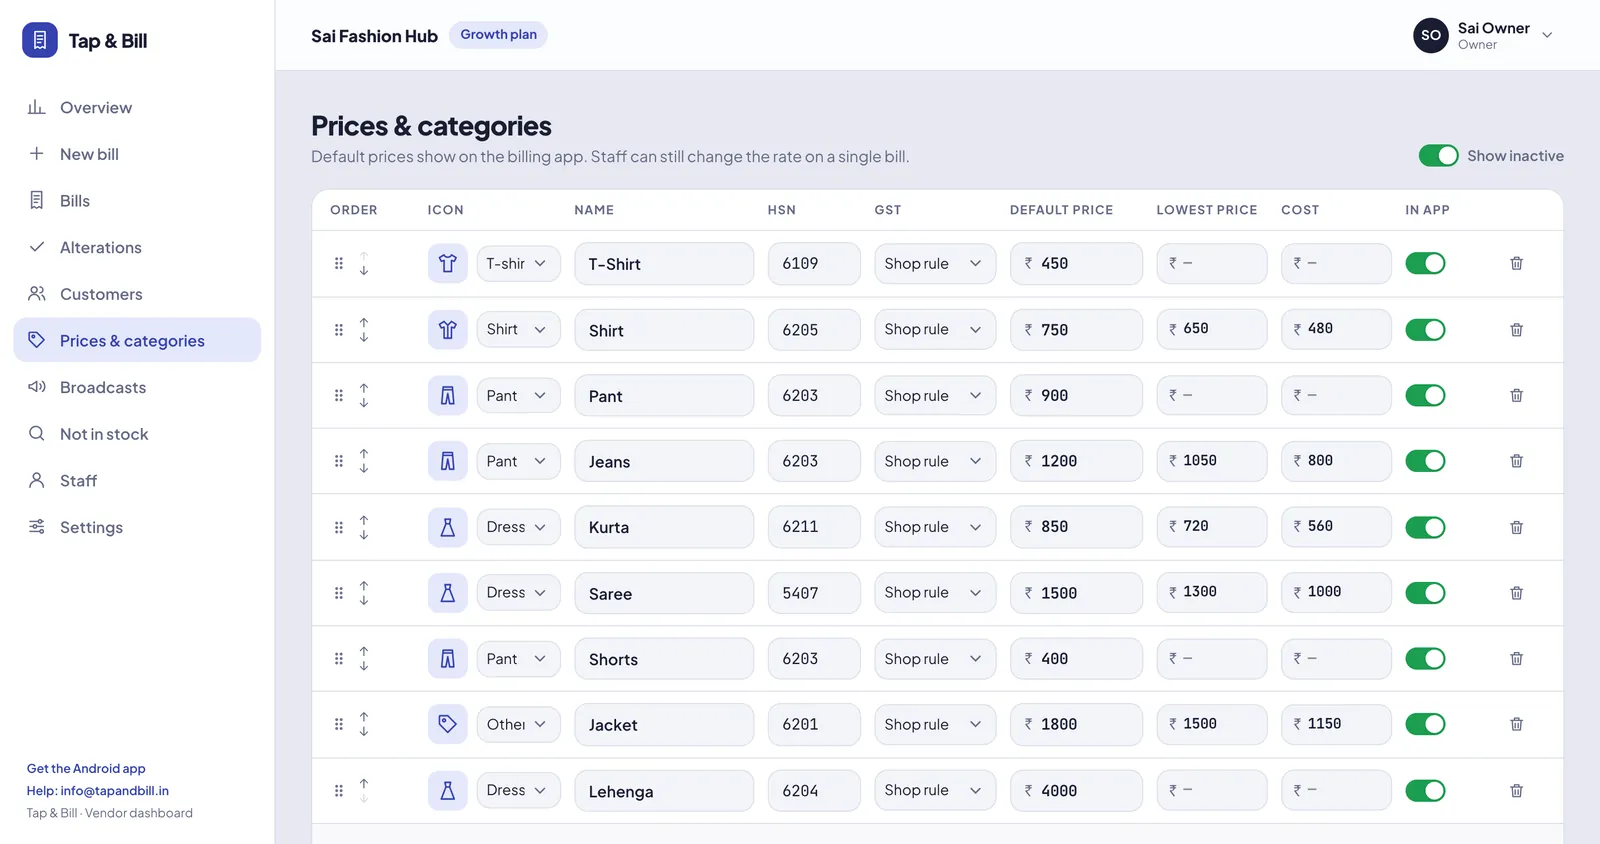Change the GST rule for Jeans
This screenshot has width=1600, height=844.
935,461
